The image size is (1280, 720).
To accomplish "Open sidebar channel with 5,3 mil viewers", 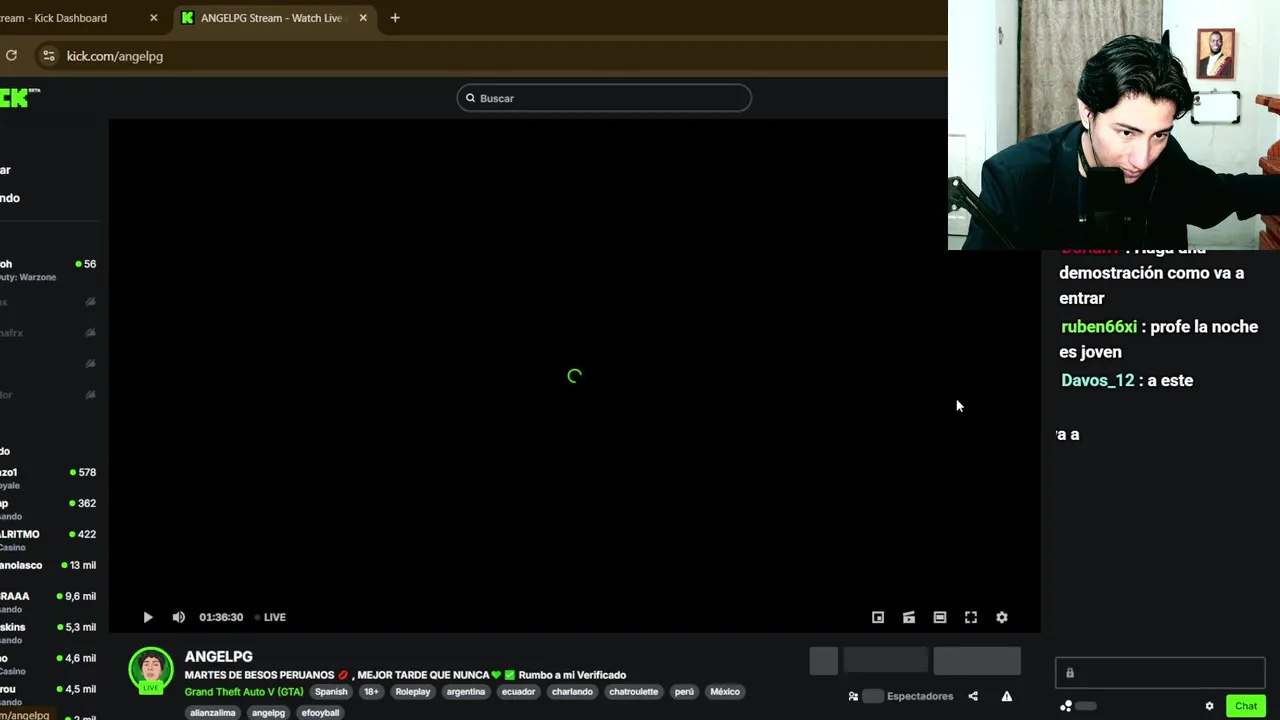I will click(x=50, y=633).
